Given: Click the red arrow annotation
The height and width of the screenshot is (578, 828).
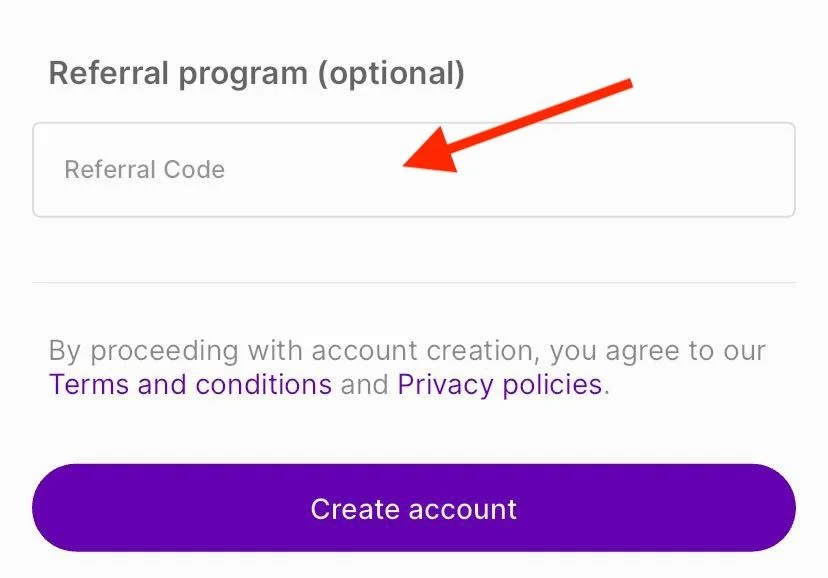Looking at the screenshot, I should (520, 125).
